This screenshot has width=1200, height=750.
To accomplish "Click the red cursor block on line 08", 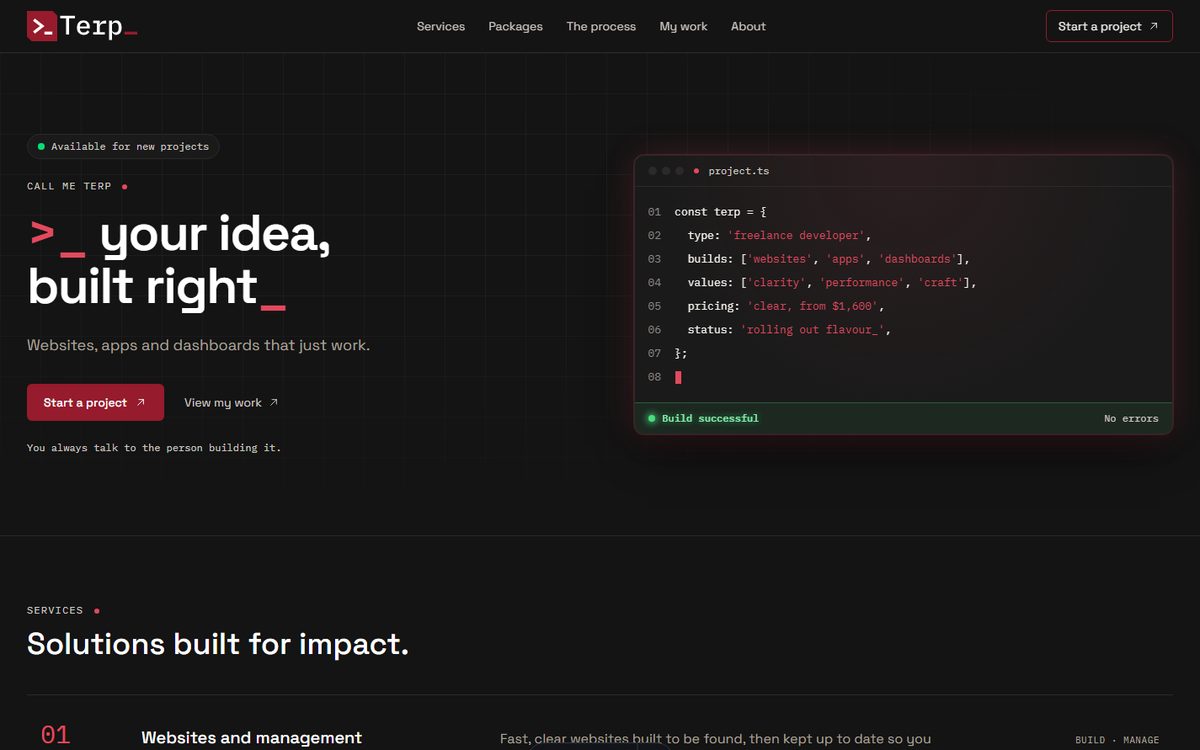I will [678, 377].
